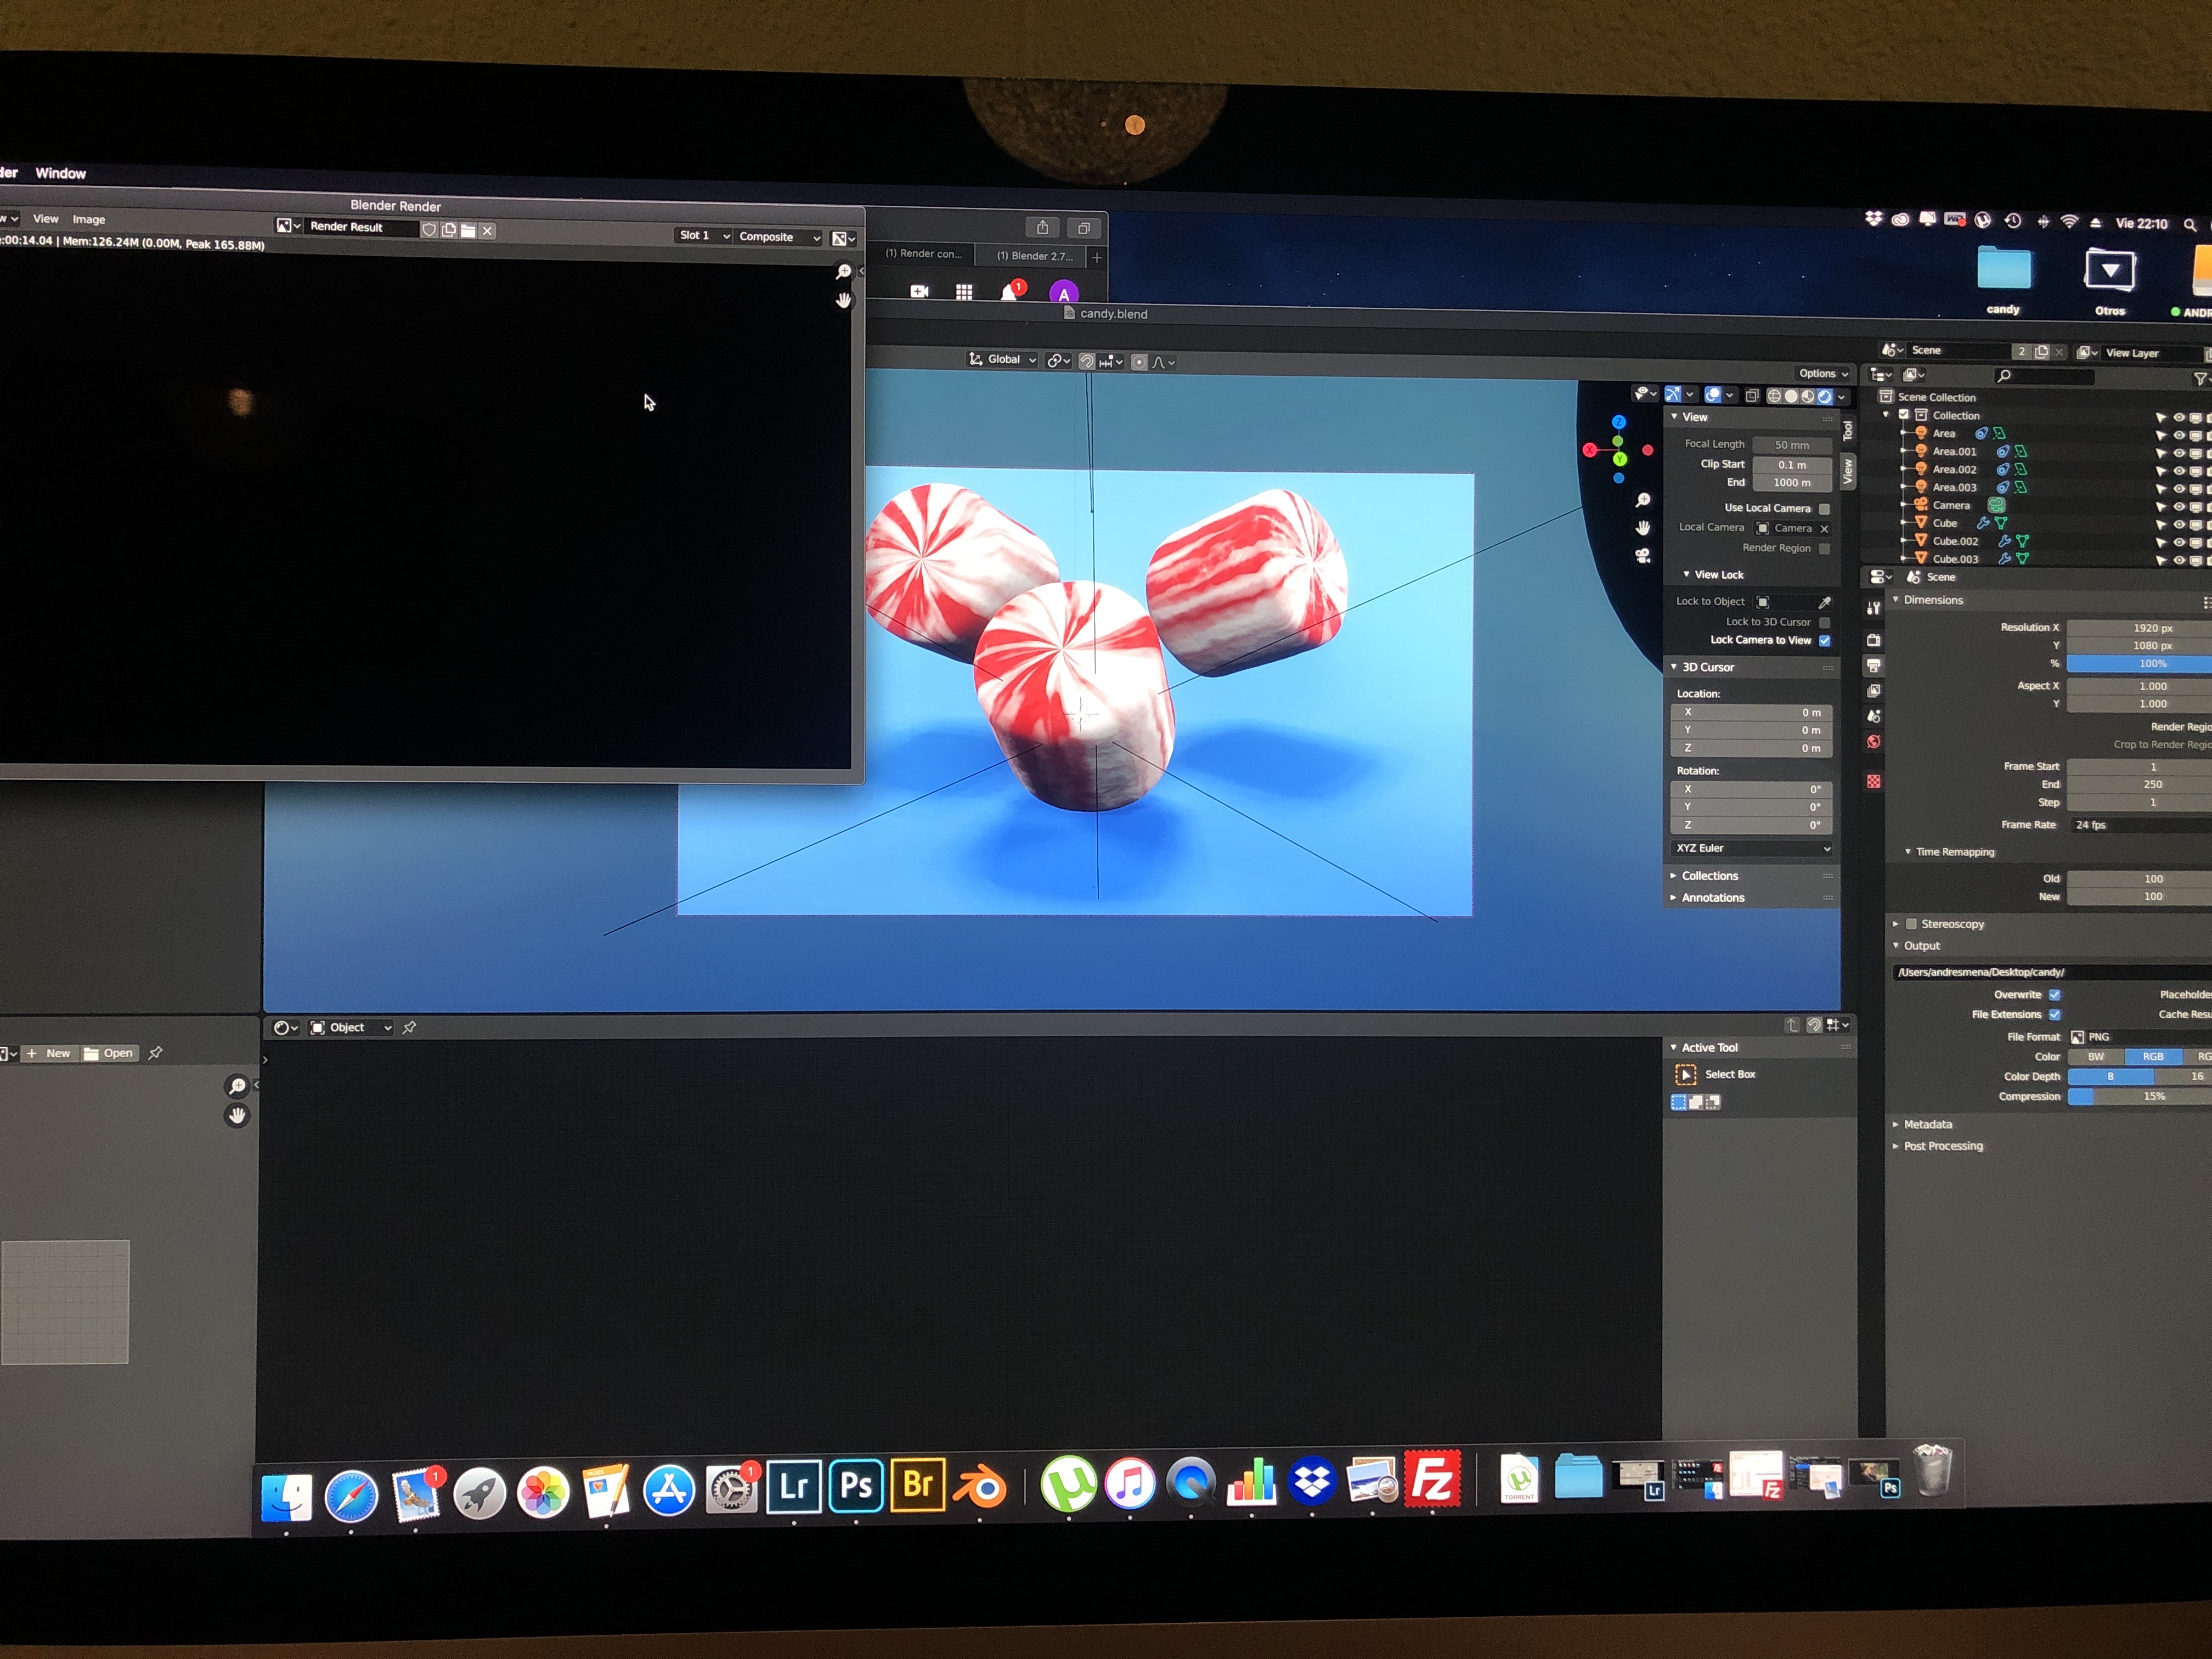Screen dimensions: 2212x1659
Task: Open the Slot 1 dropdown
Action: pos(704,236)
